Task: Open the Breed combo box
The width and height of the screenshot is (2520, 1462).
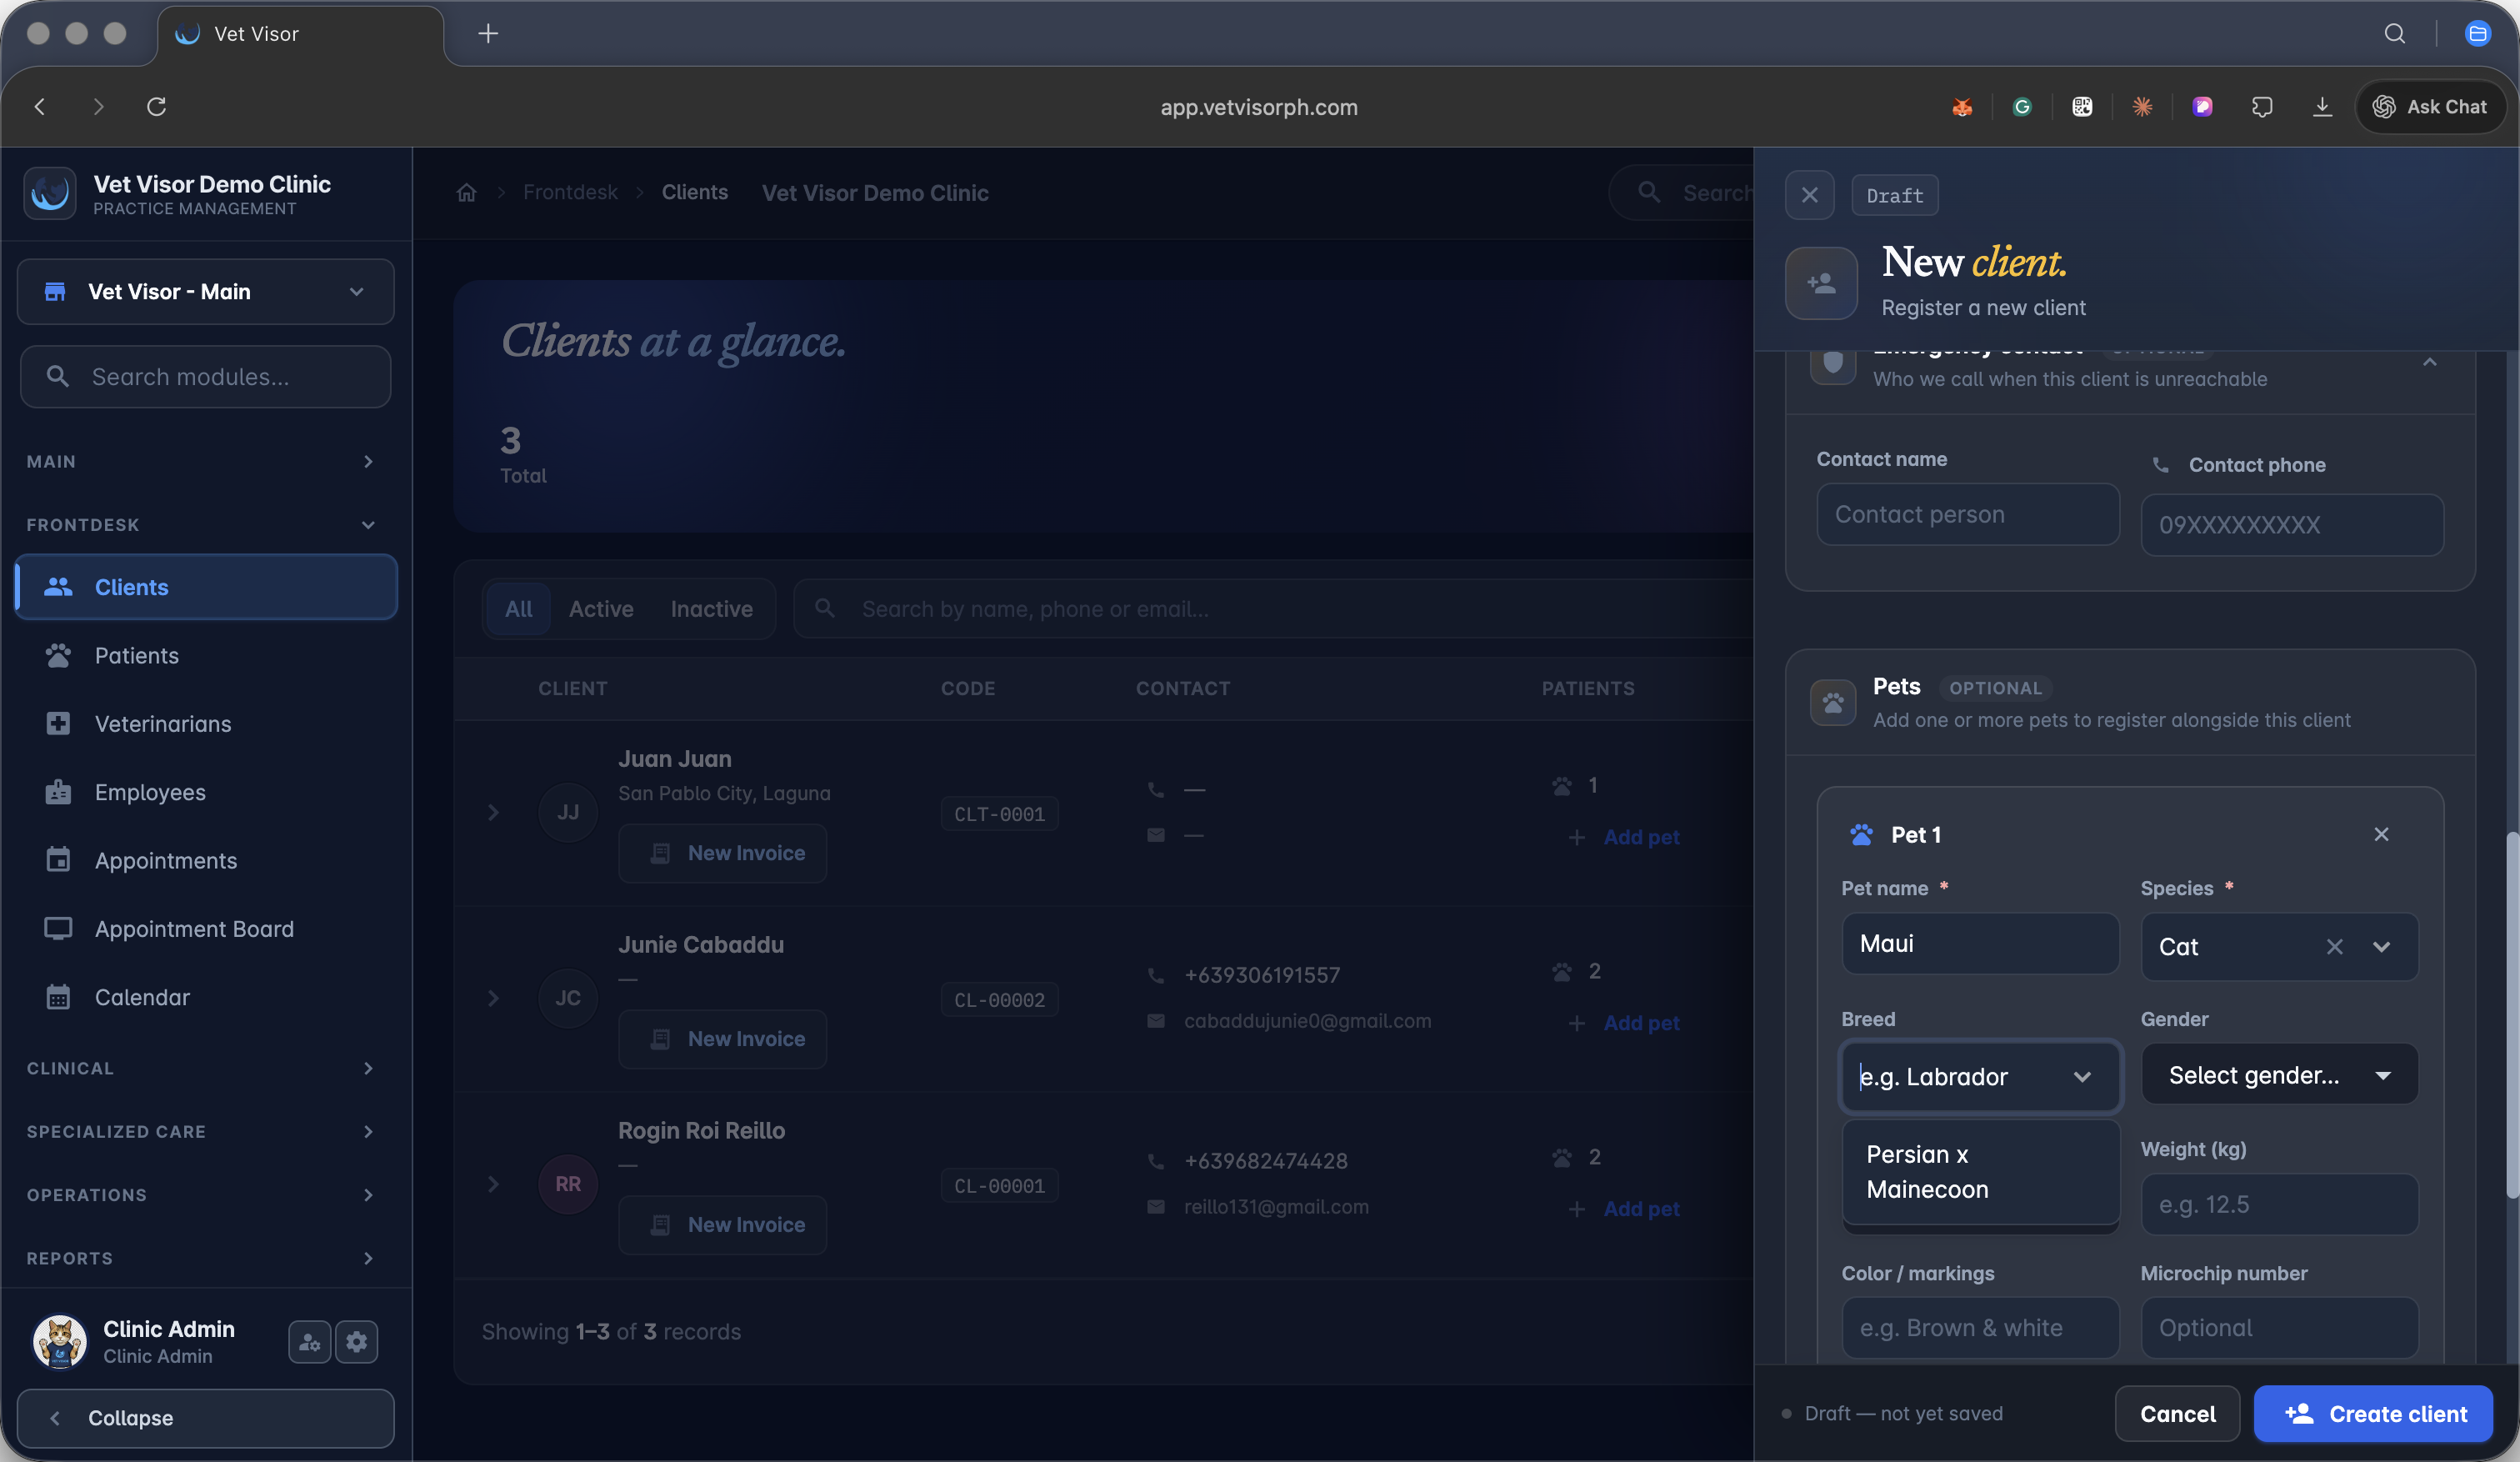Action: [x=1980, y=1076]
